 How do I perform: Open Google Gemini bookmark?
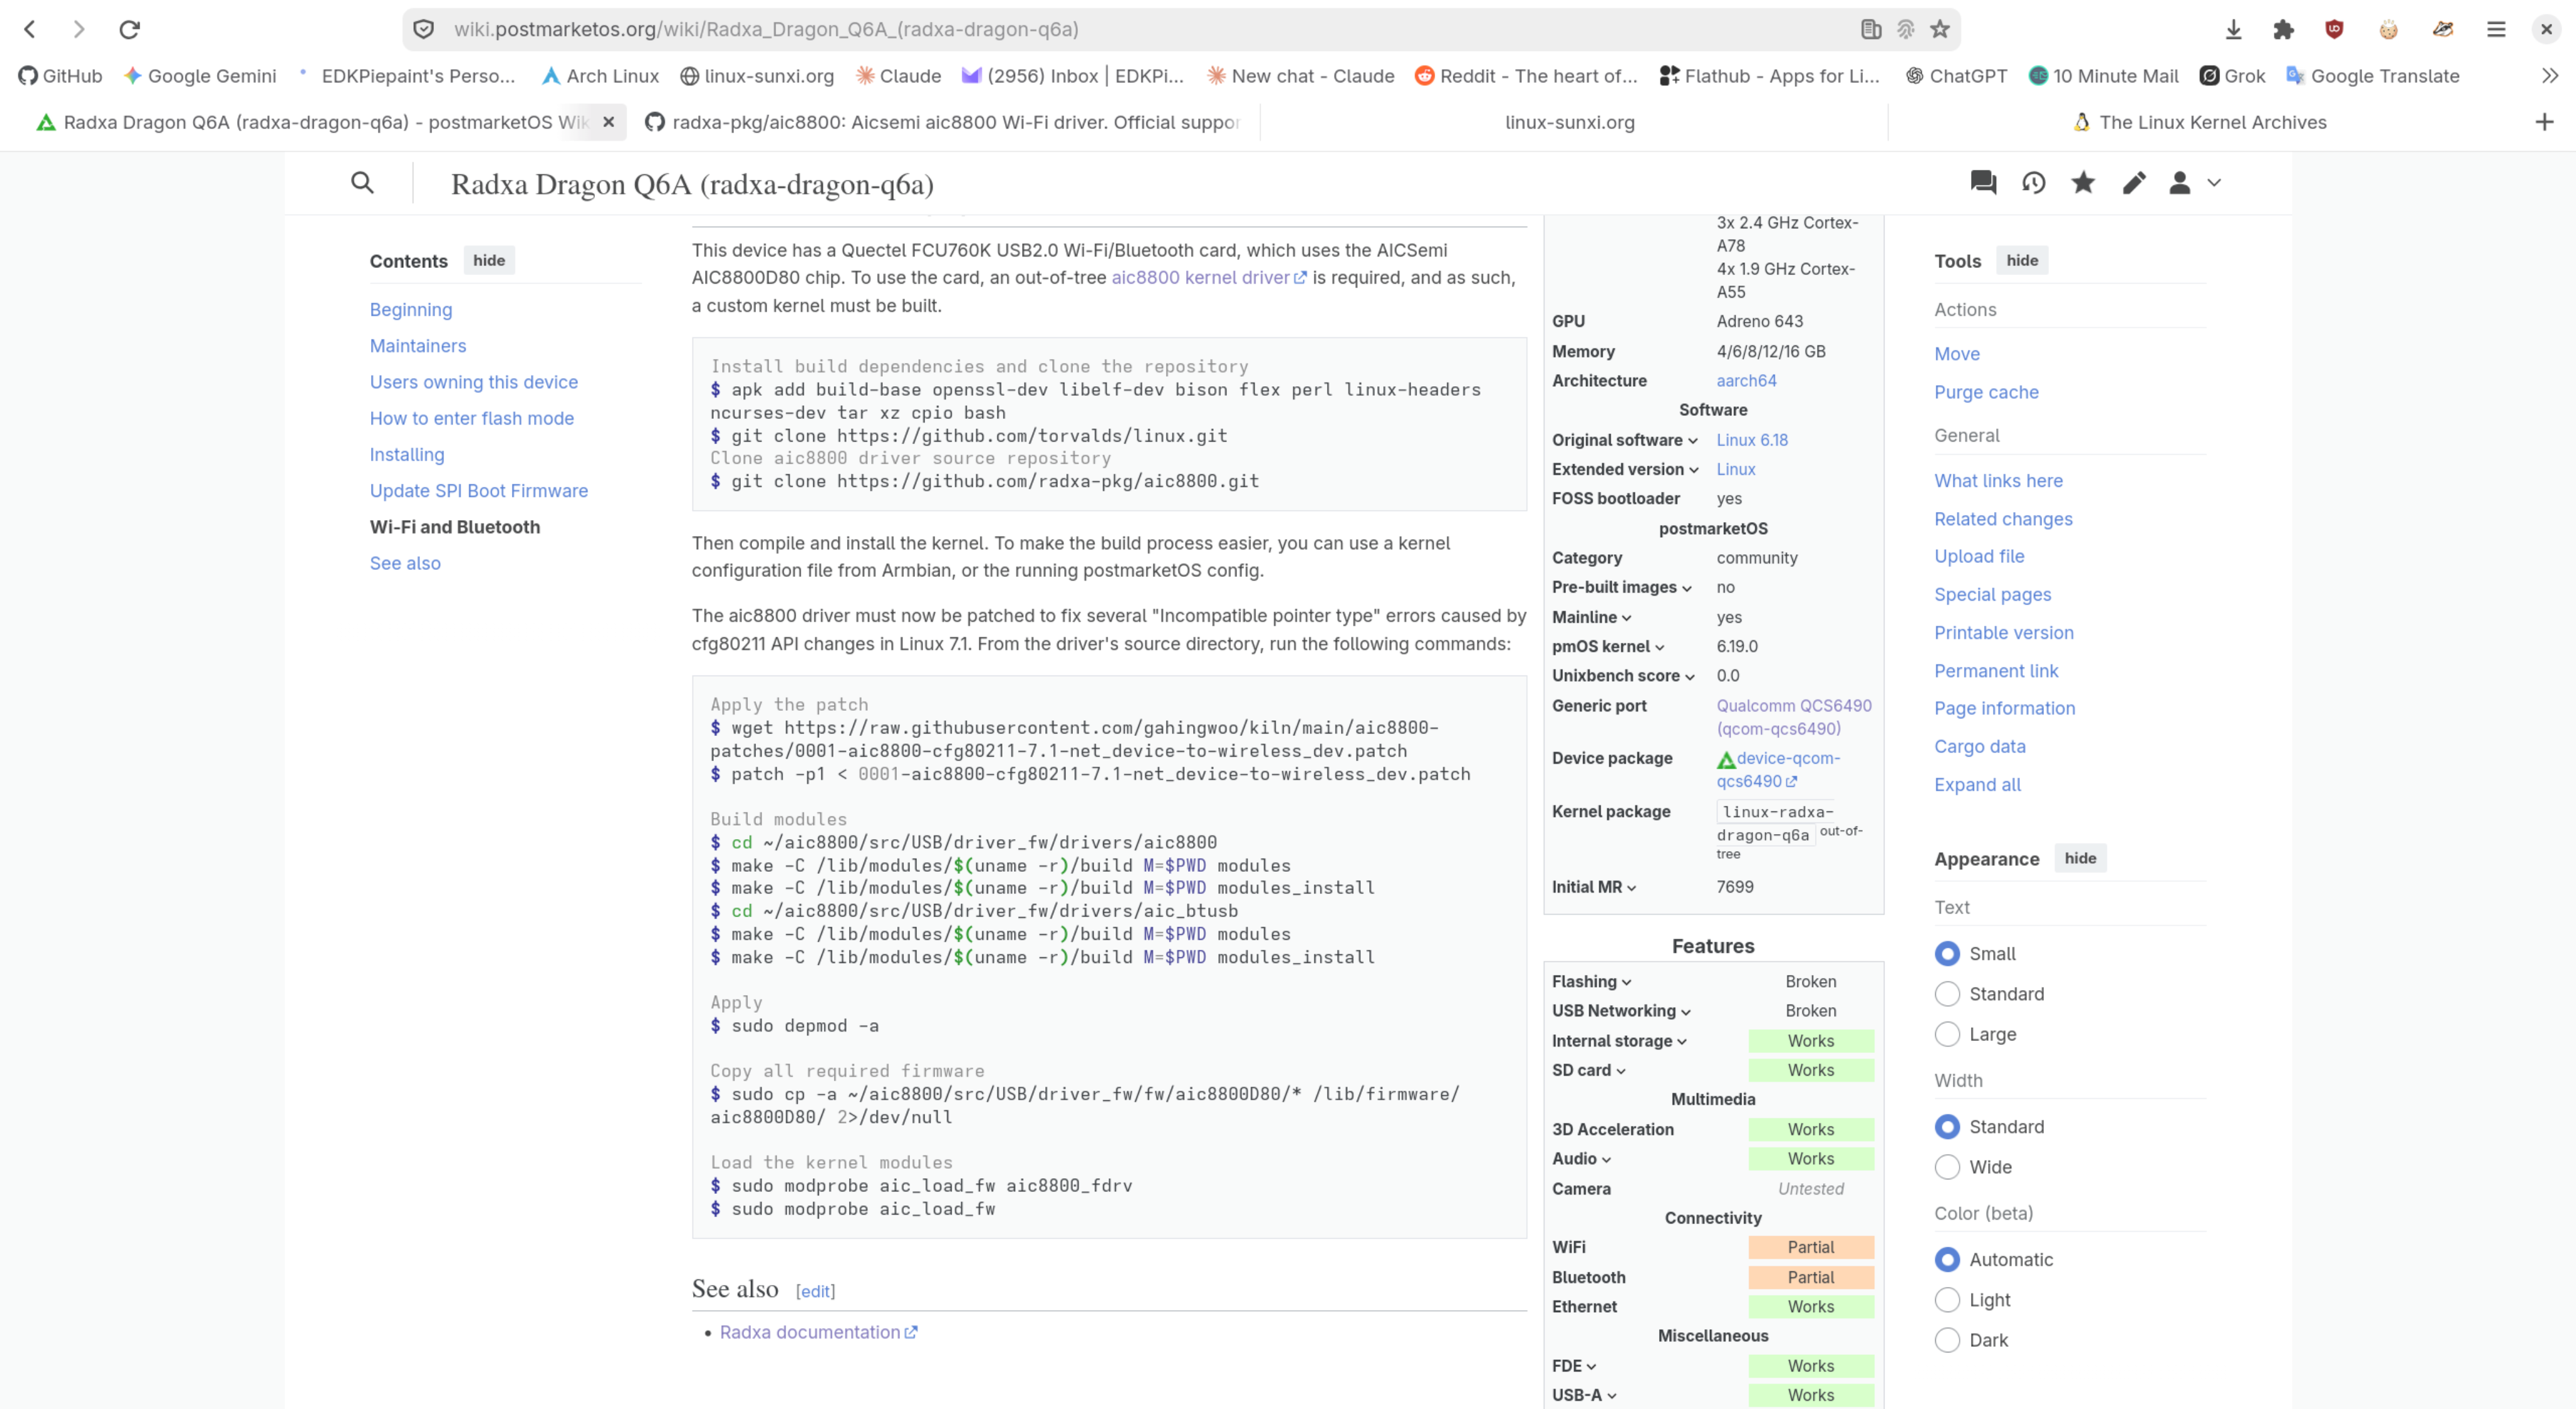click(x=200, y=76)
